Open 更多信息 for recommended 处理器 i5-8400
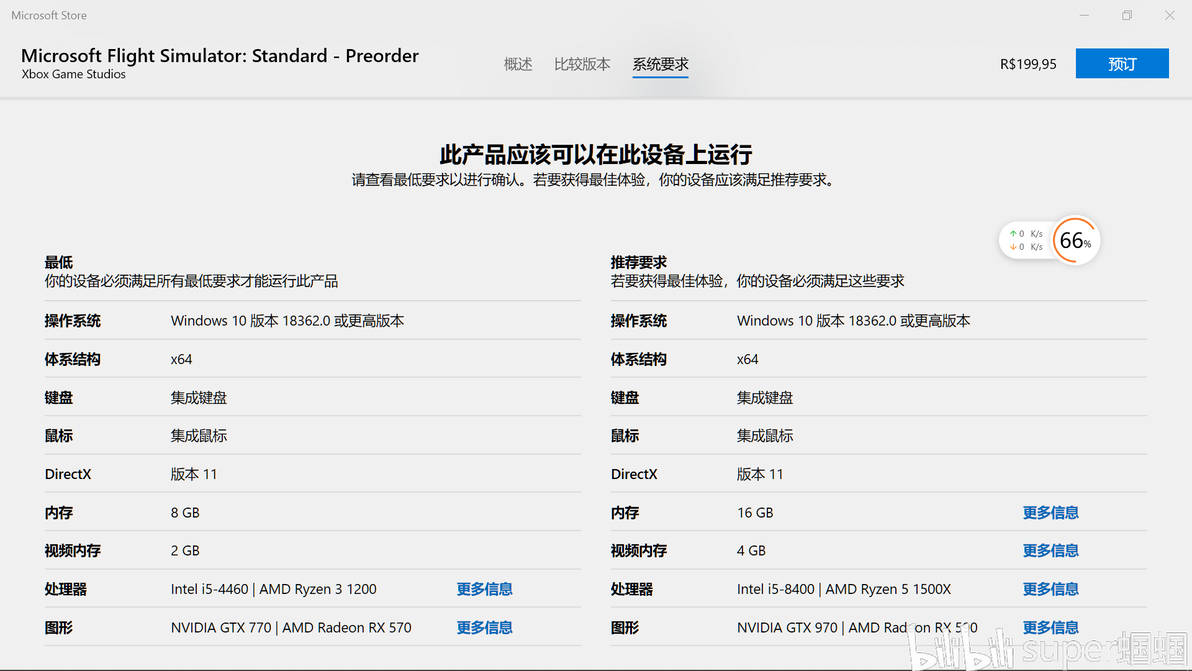 (x=1051, y=589)
